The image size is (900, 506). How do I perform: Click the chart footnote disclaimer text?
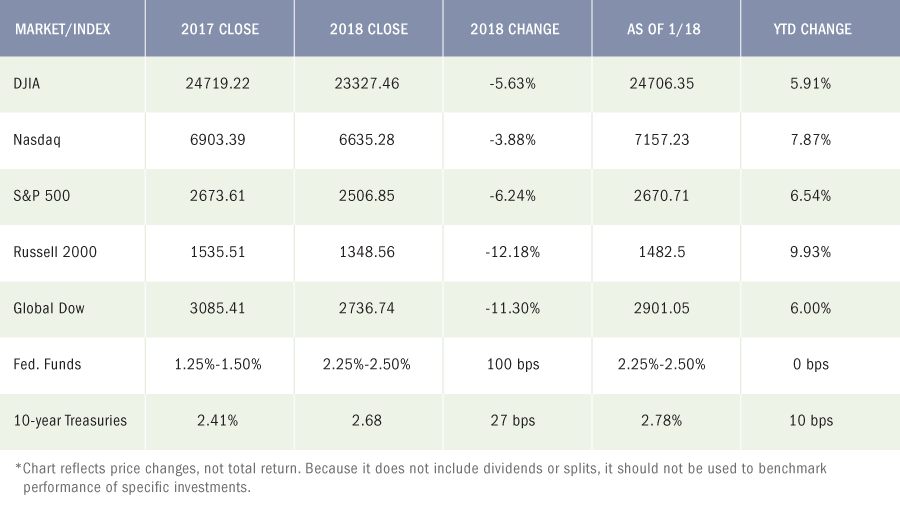(x=421, y=478)
